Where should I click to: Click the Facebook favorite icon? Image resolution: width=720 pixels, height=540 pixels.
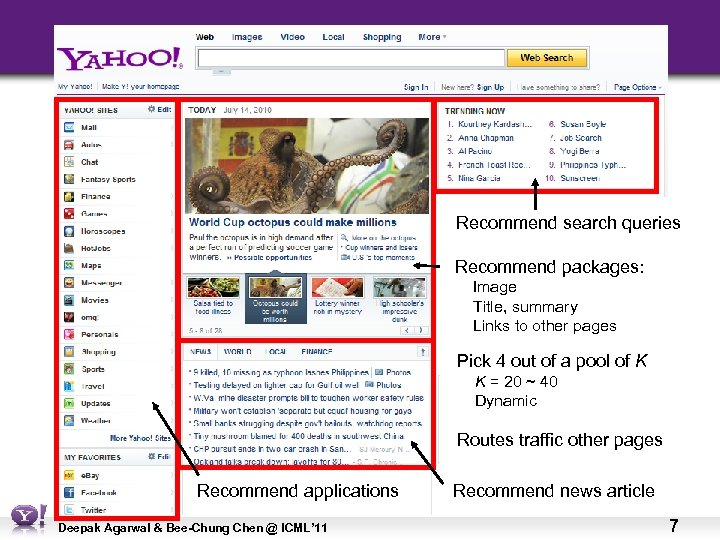(x=69, y=493)
